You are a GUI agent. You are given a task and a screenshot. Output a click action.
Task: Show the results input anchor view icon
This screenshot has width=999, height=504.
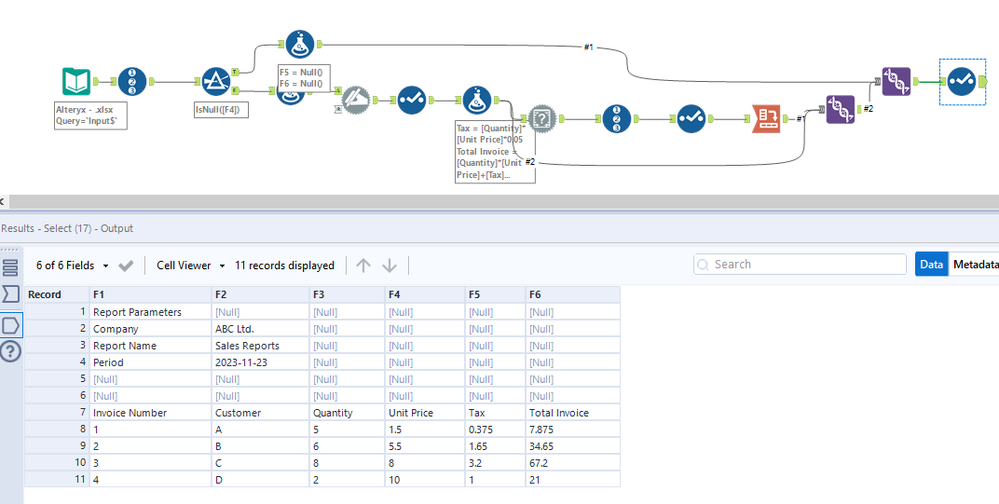pyautogui.click(x=11, y=294)
